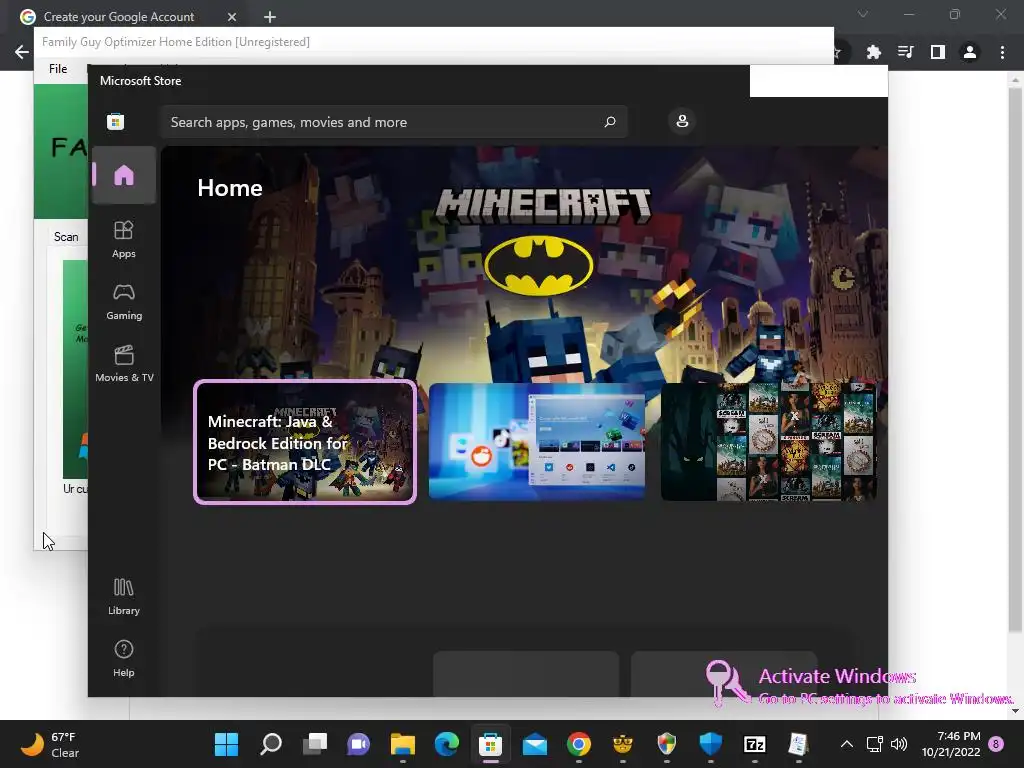Open the 67°F Clear weather widget
The height and width of the screenshot is (768, 1024).
pyautogui.click(x=51, y=744)
